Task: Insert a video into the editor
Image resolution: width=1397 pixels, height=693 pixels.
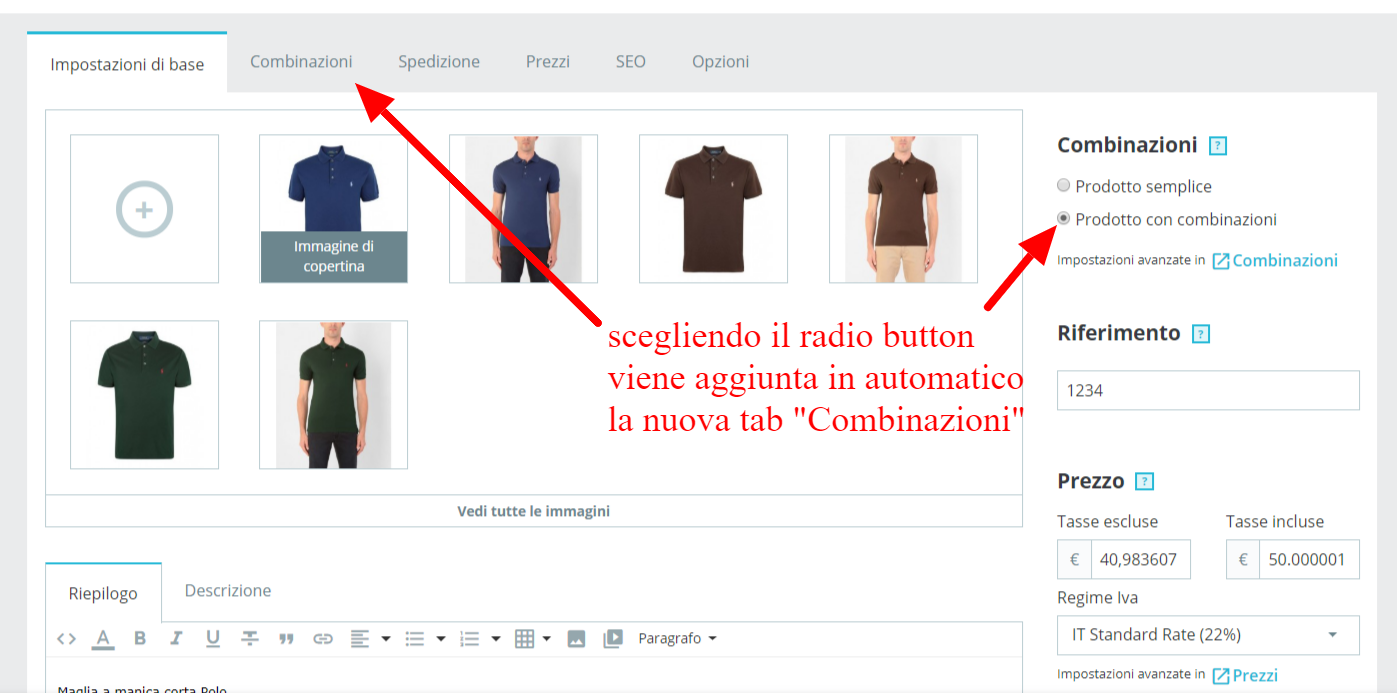Action: click(613, 638)
